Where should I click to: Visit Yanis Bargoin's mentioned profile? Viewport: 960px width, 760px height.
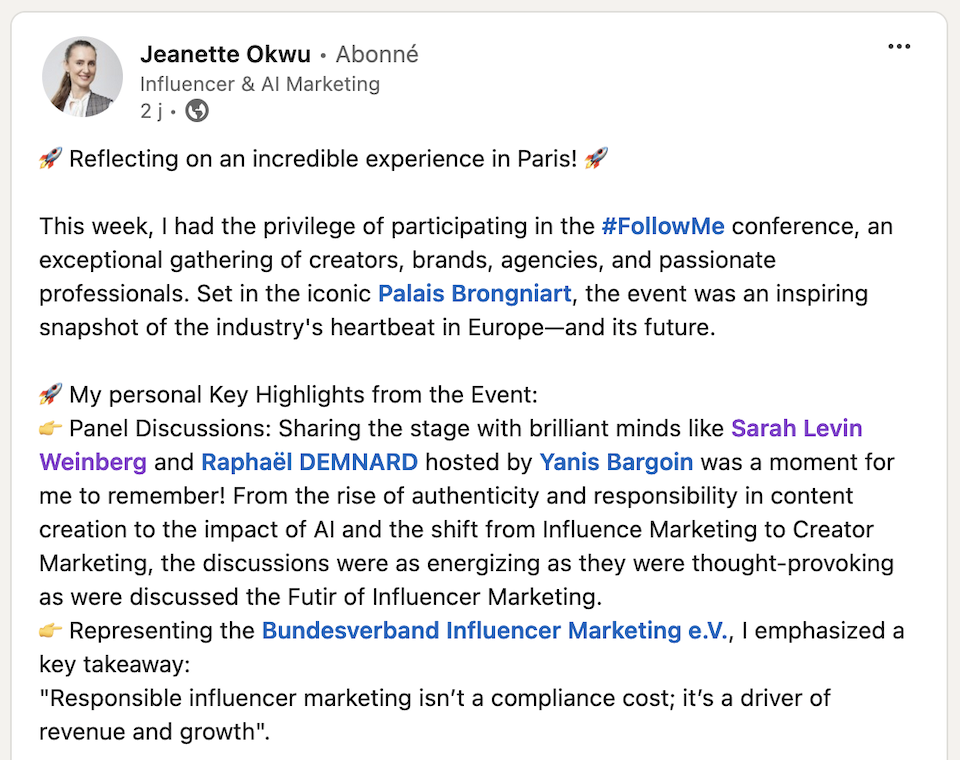[x=616, y=462]
